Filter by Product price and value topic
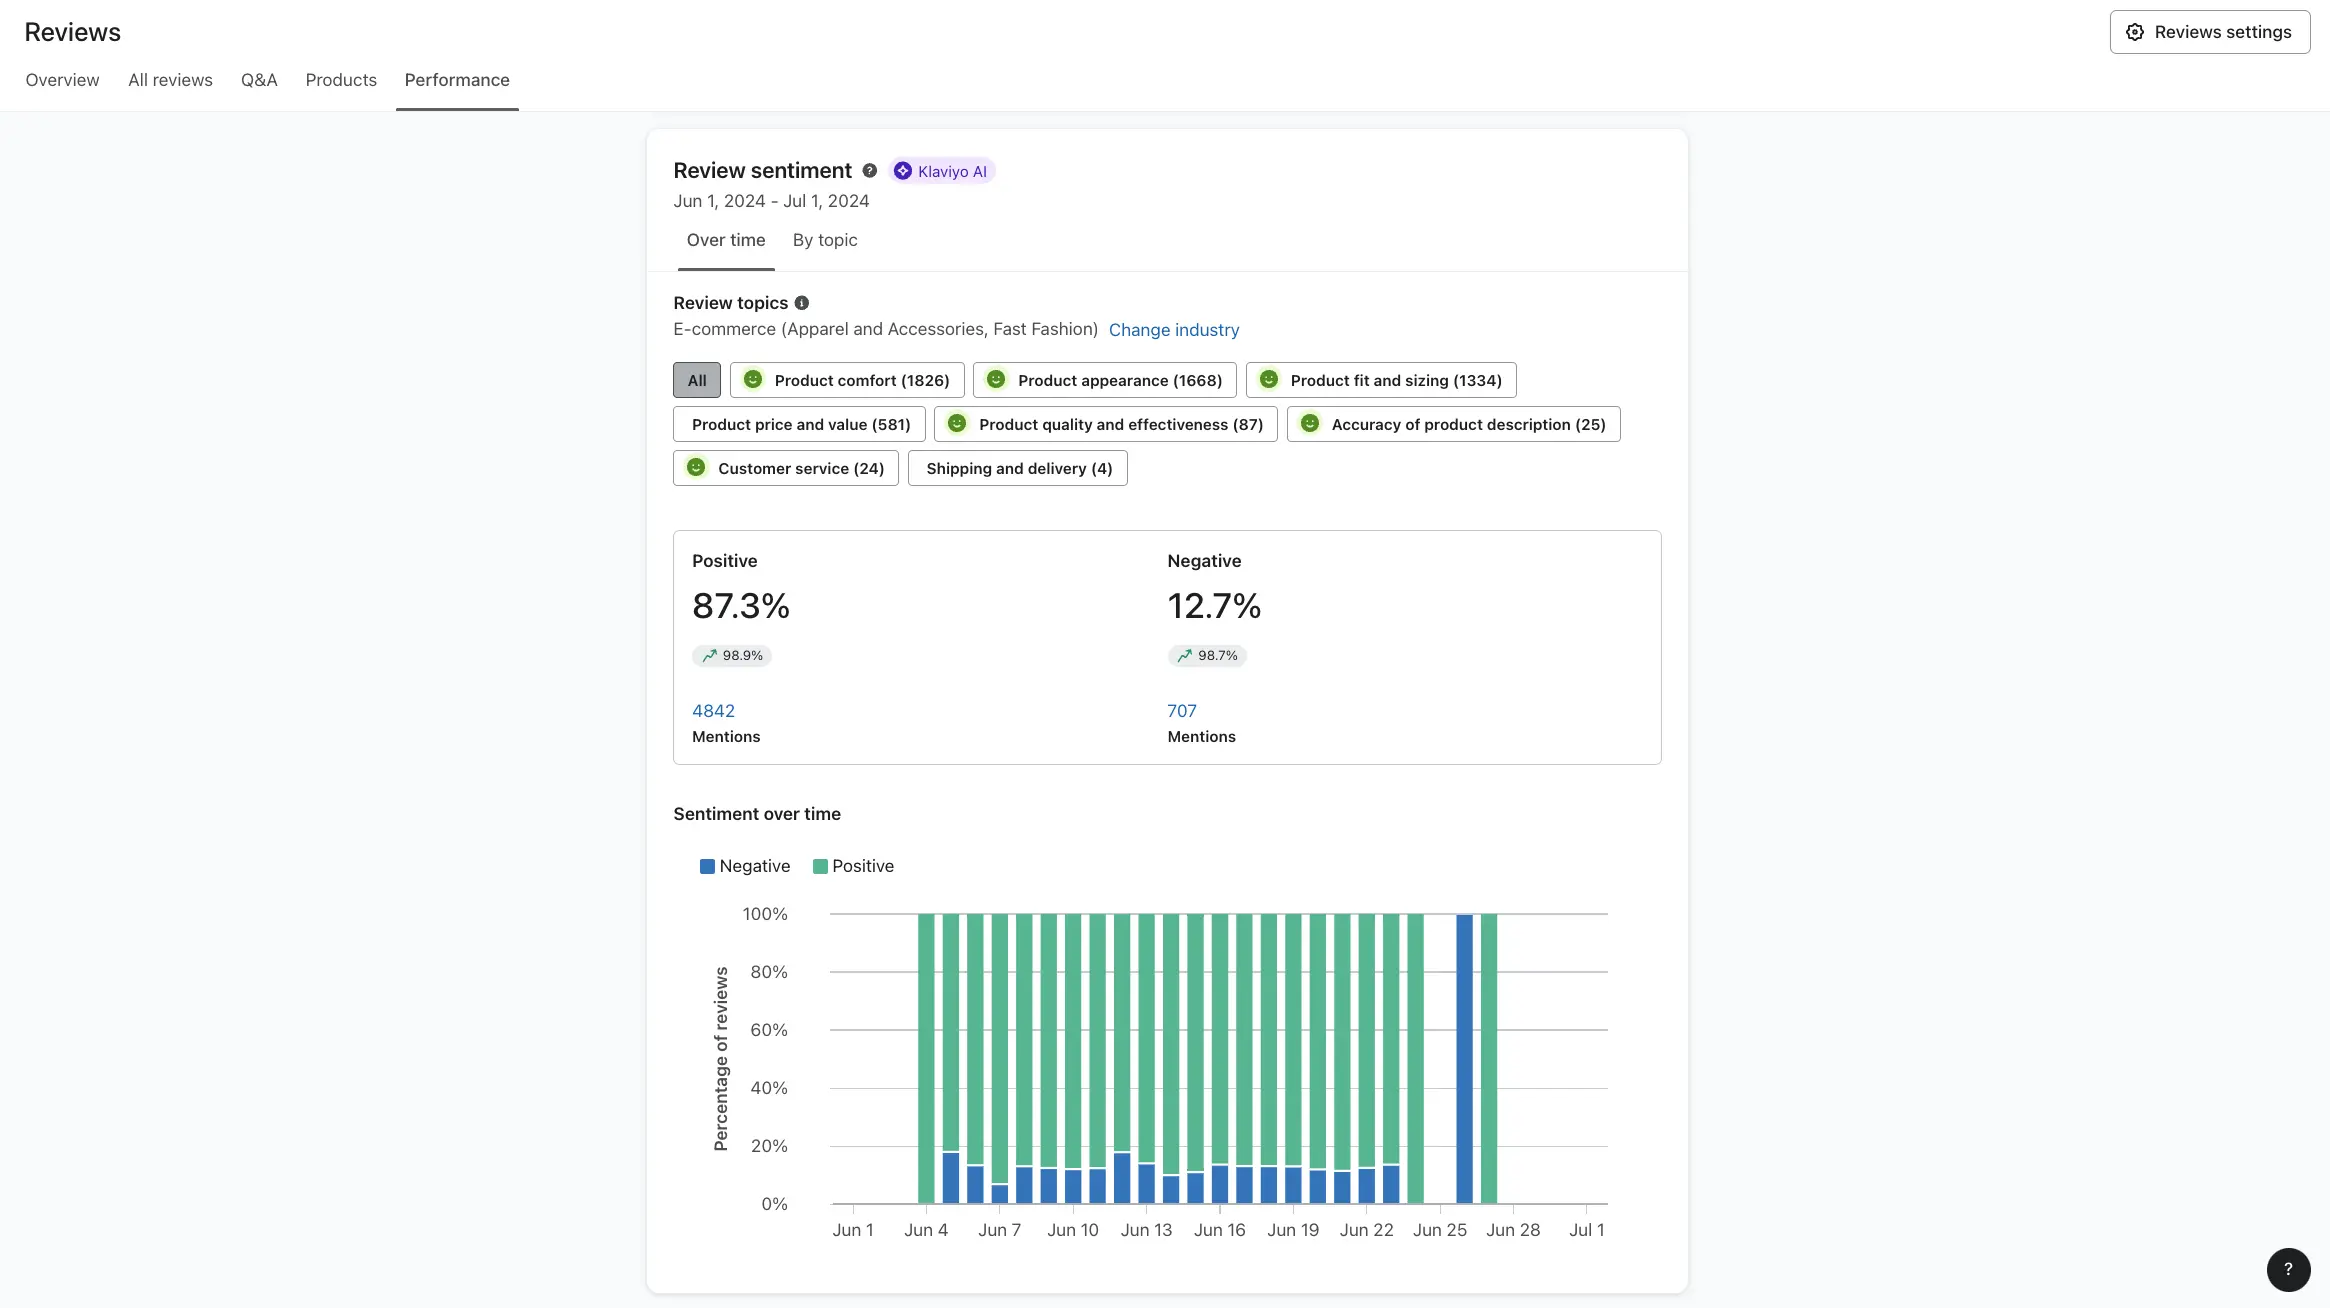2330x1308 pixels. pyautogui.click(x=799, y=424)
